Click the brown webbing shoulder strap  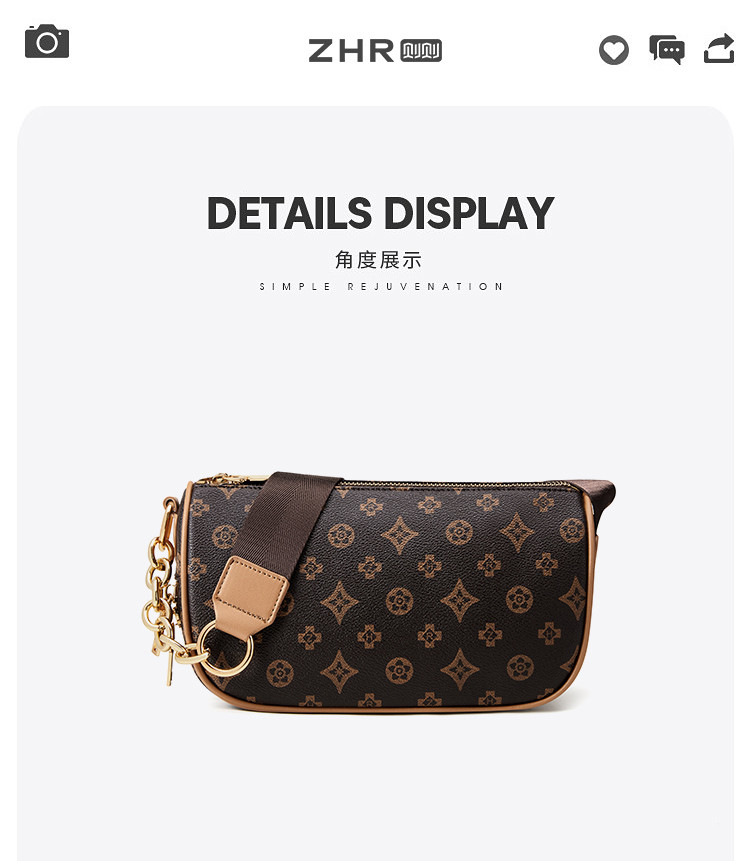point(286,521)
